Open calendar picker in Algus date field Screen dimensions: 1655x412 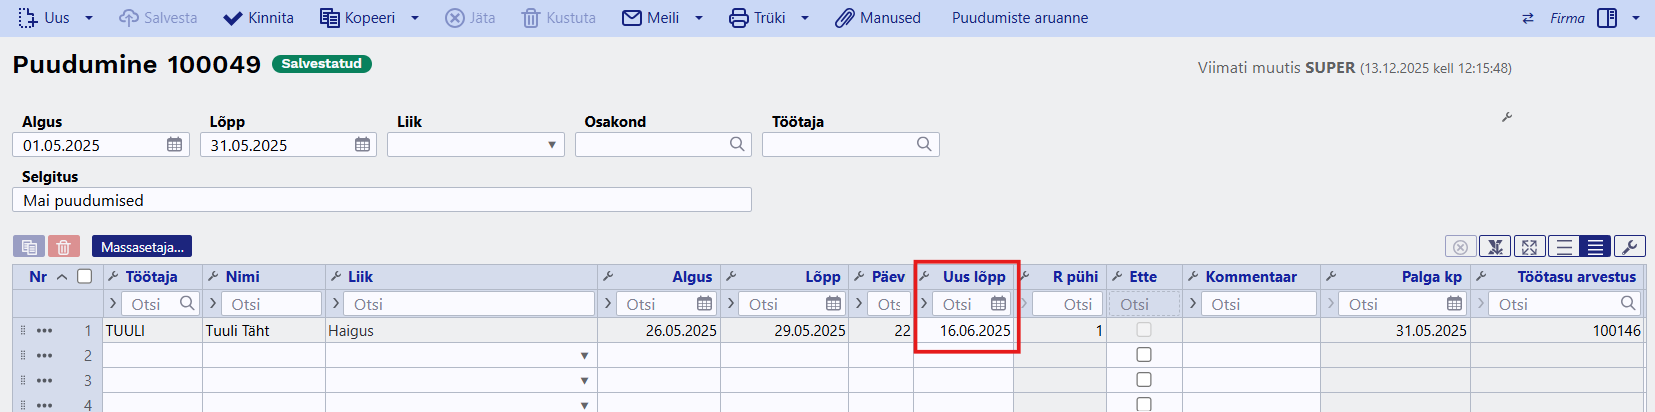tap(175, 145)
